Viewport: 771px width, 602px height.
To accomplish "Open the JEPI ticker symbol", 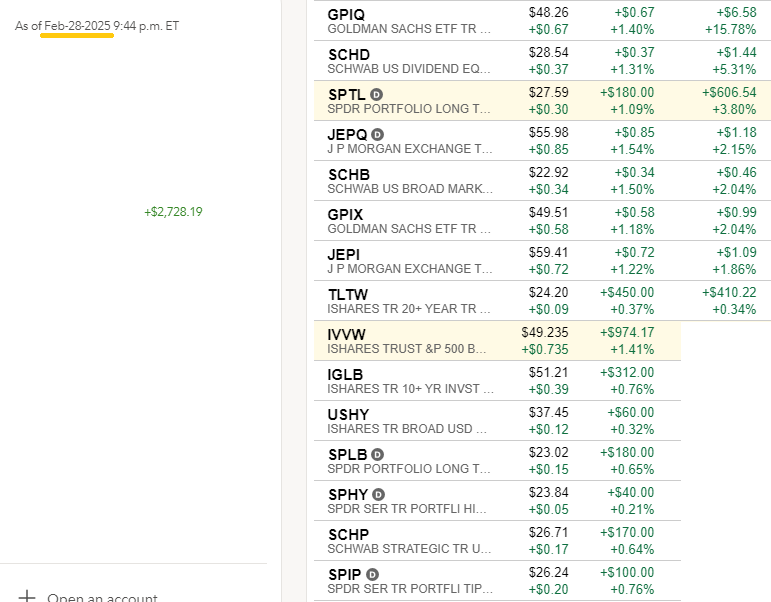I will coord(344,254).
